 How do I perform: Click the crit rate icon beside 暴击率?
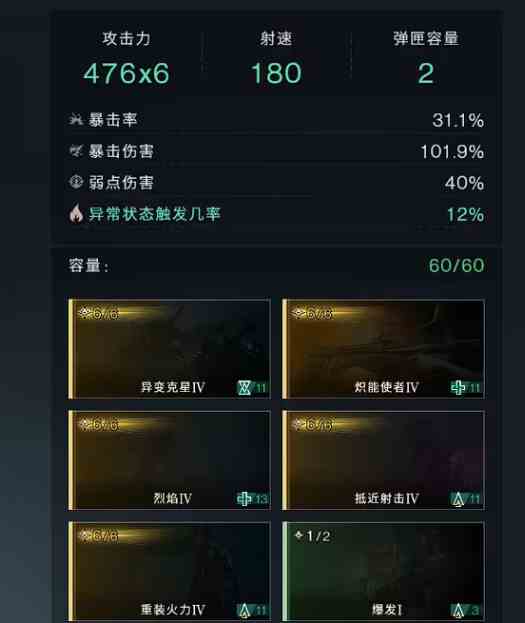(x=76, y=119)
